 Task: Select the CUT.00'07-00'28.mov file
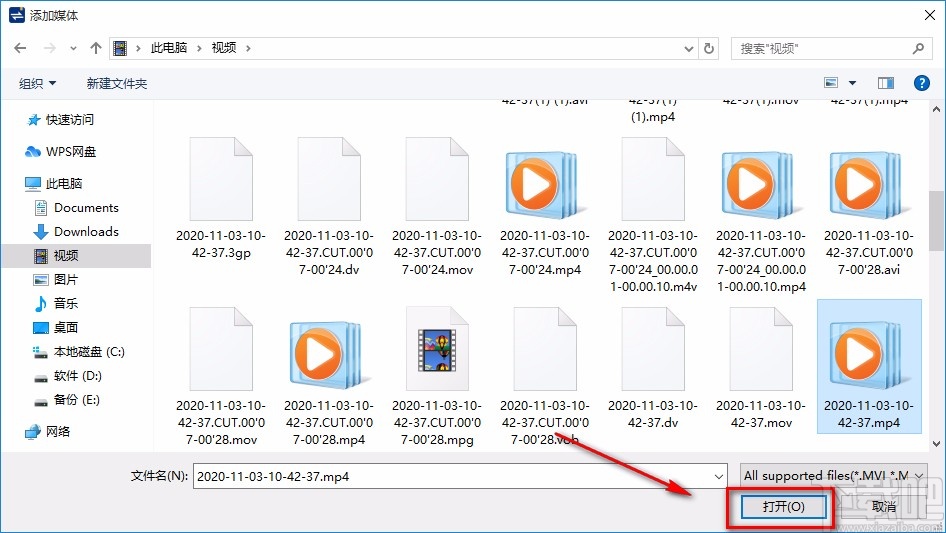tap(221, 377)
